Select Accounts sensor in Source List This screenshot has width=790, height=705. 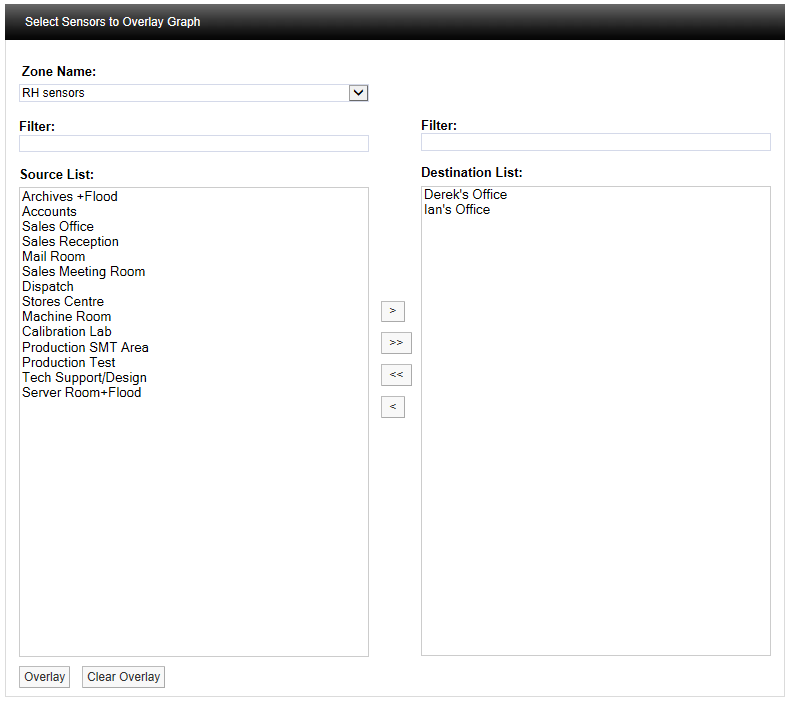click(x=49, y=212)
